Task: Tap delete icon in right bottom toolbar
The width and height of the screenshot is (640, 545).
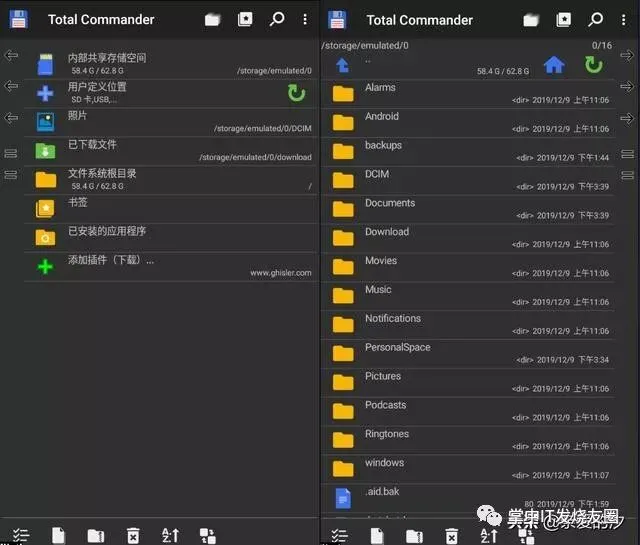Action: click(x=451, y=536)
